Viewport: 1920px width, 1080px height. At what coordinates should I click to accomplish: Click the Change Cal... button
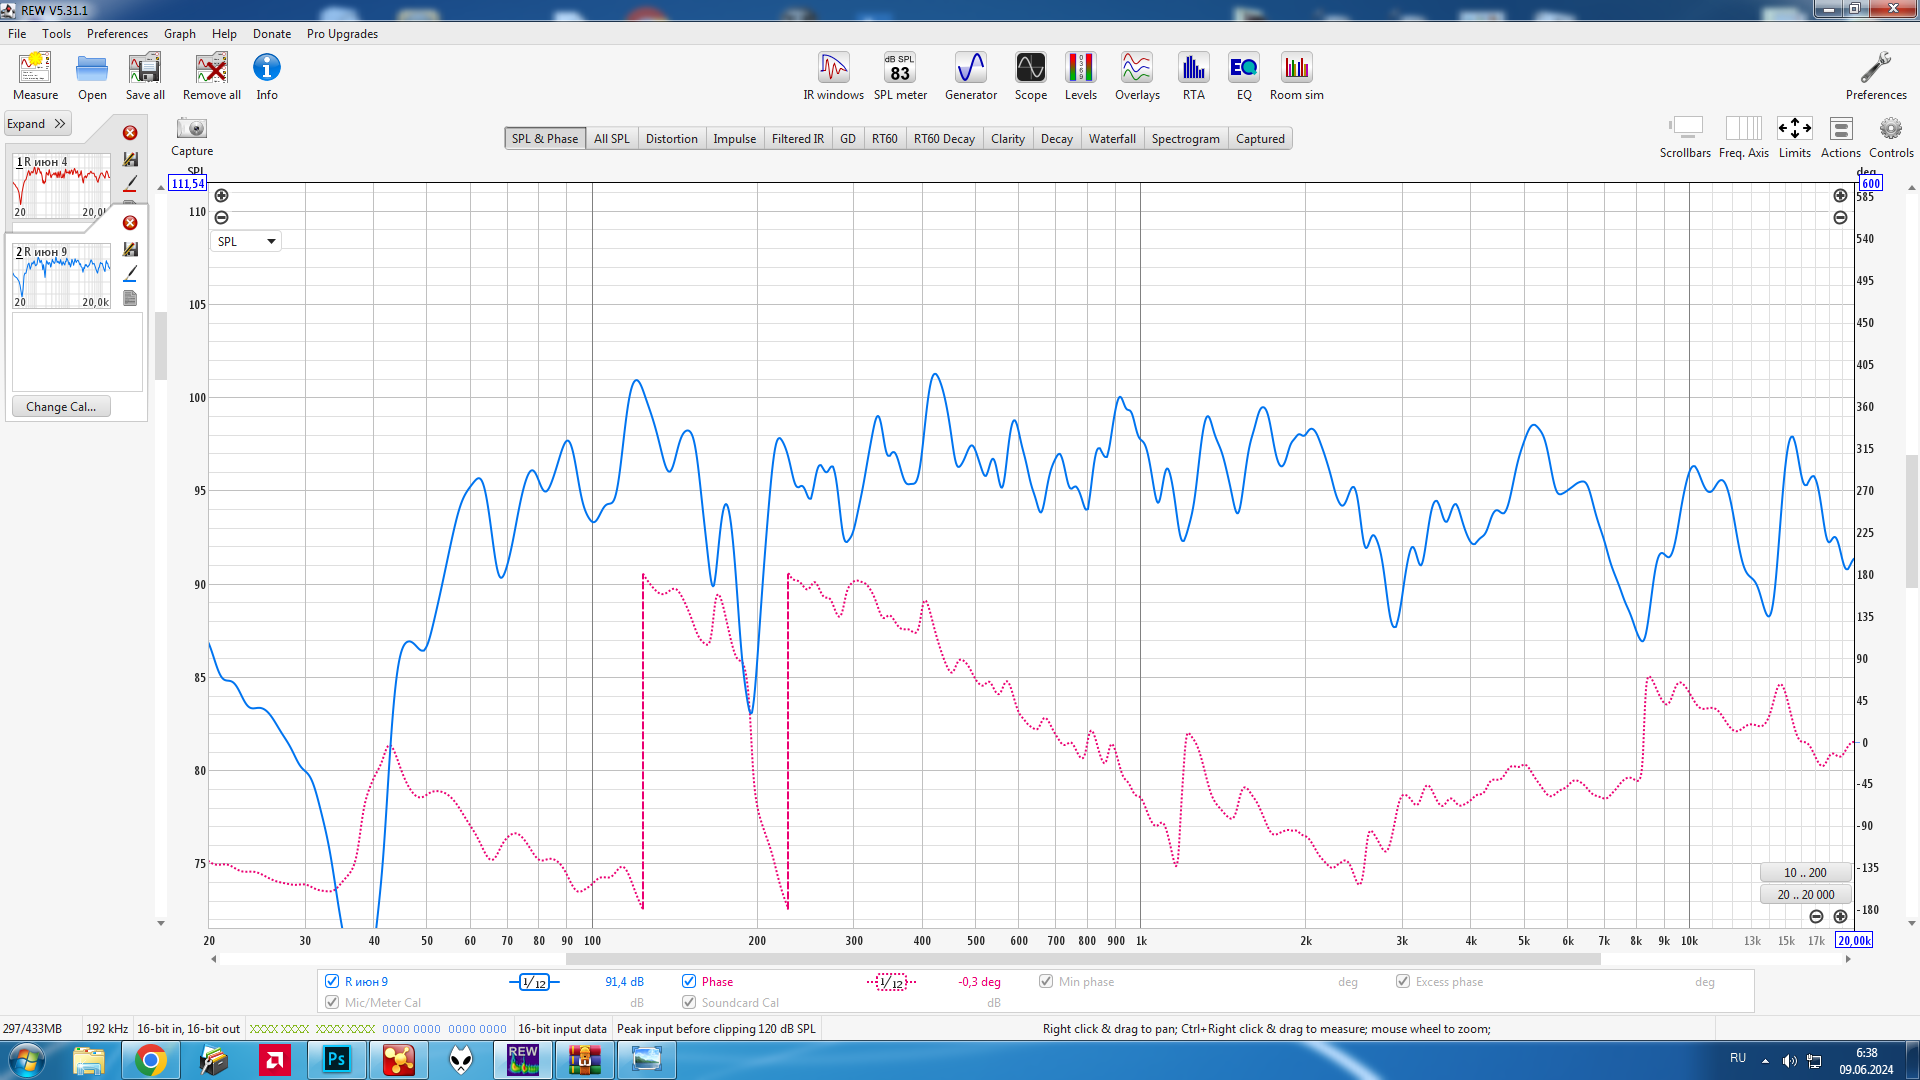click(x=61, y=406)
